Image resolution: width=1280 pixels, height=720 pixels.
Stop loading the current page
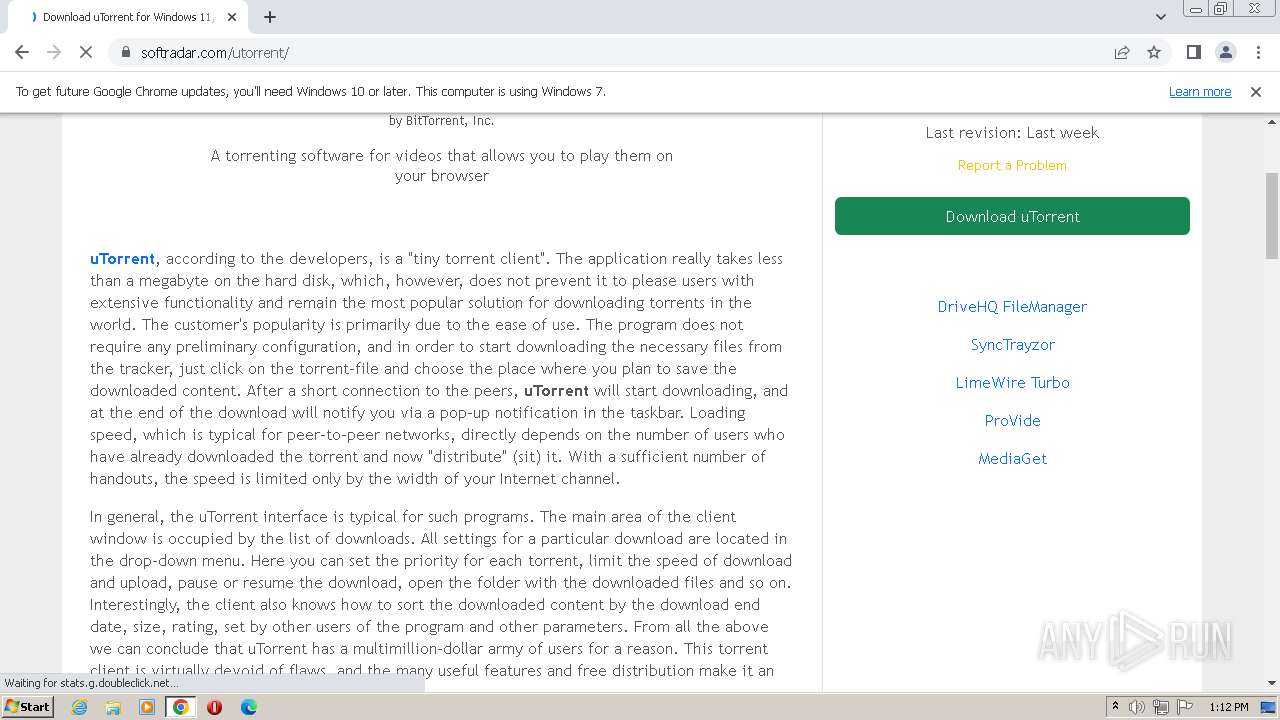pyautogui.click(x=86, y=52)
